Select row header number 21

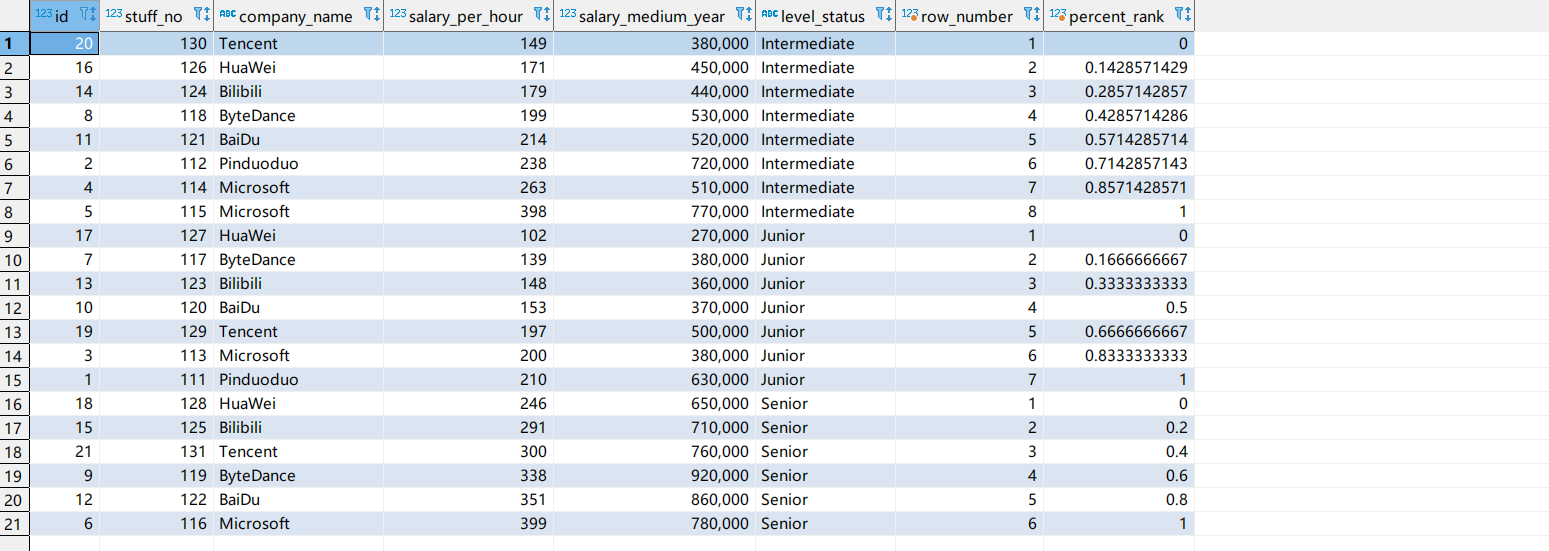click(15, 523)
